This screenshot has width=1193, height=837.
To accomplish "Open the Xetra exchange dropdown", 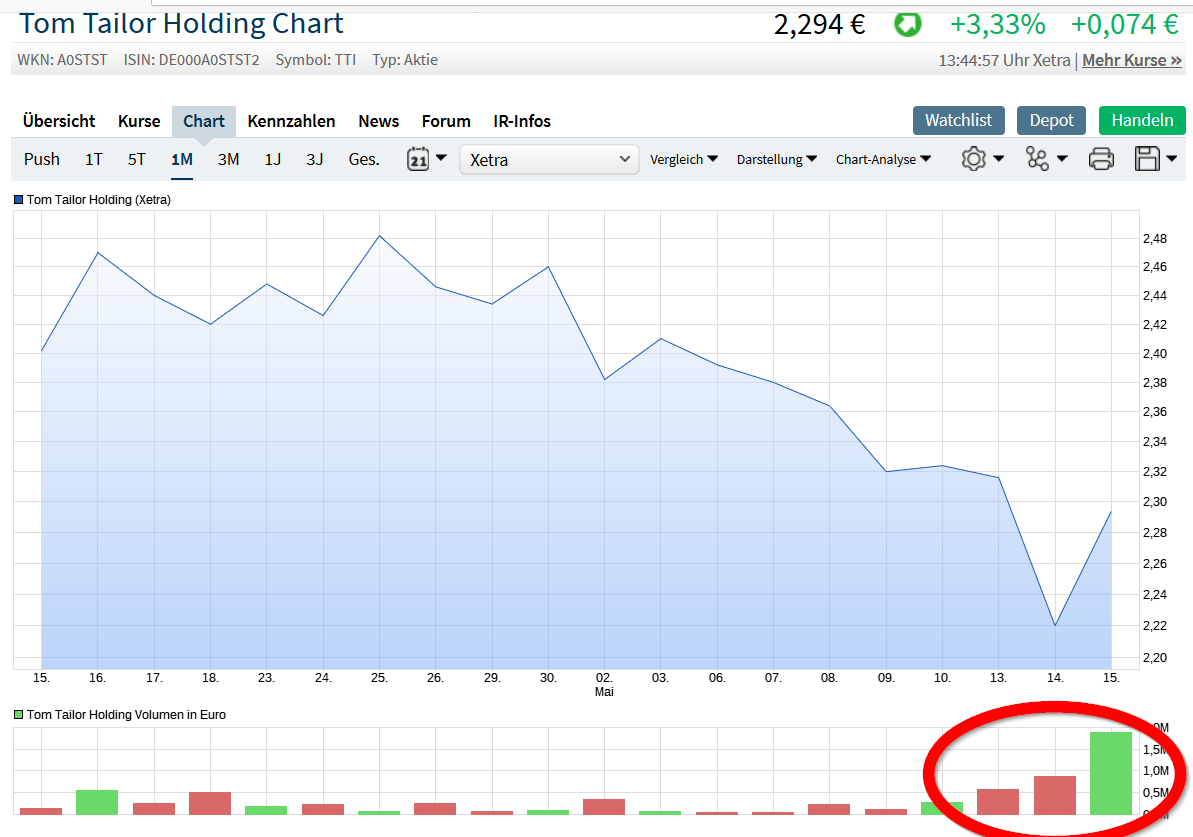I will (548, 159).
